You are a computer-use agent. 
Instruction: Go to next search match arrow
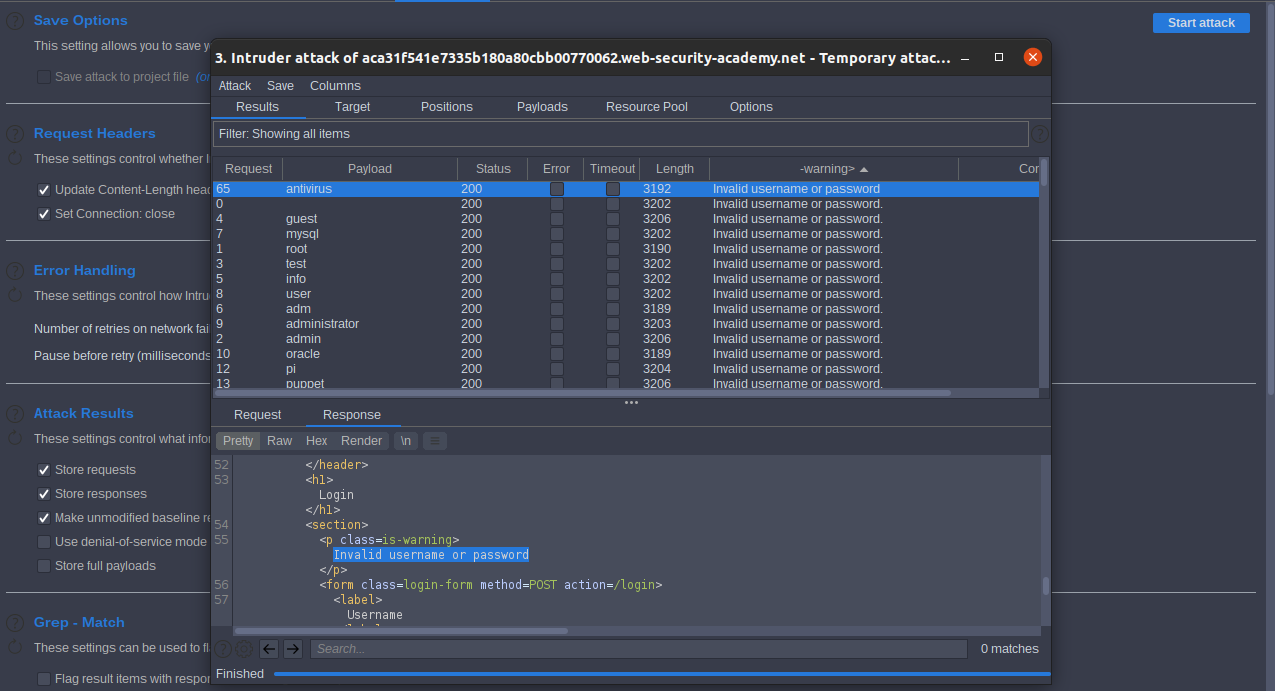(x=292, y=649)
